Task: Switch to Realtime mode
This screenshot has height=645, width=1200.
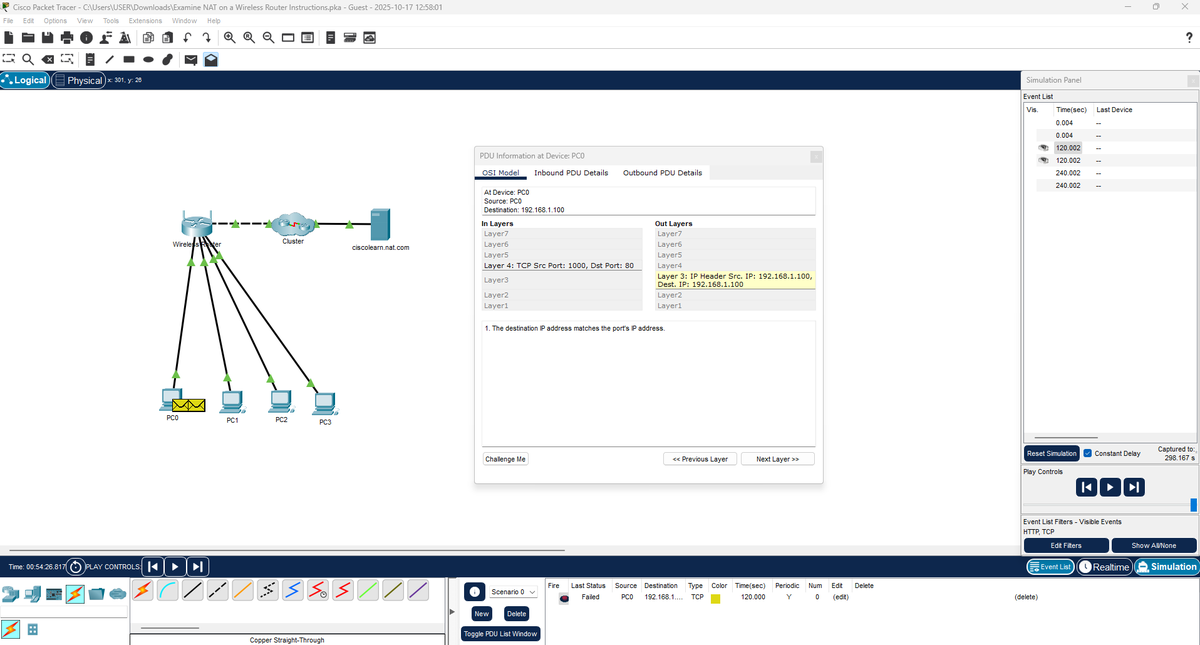Action: point(1104,567)
